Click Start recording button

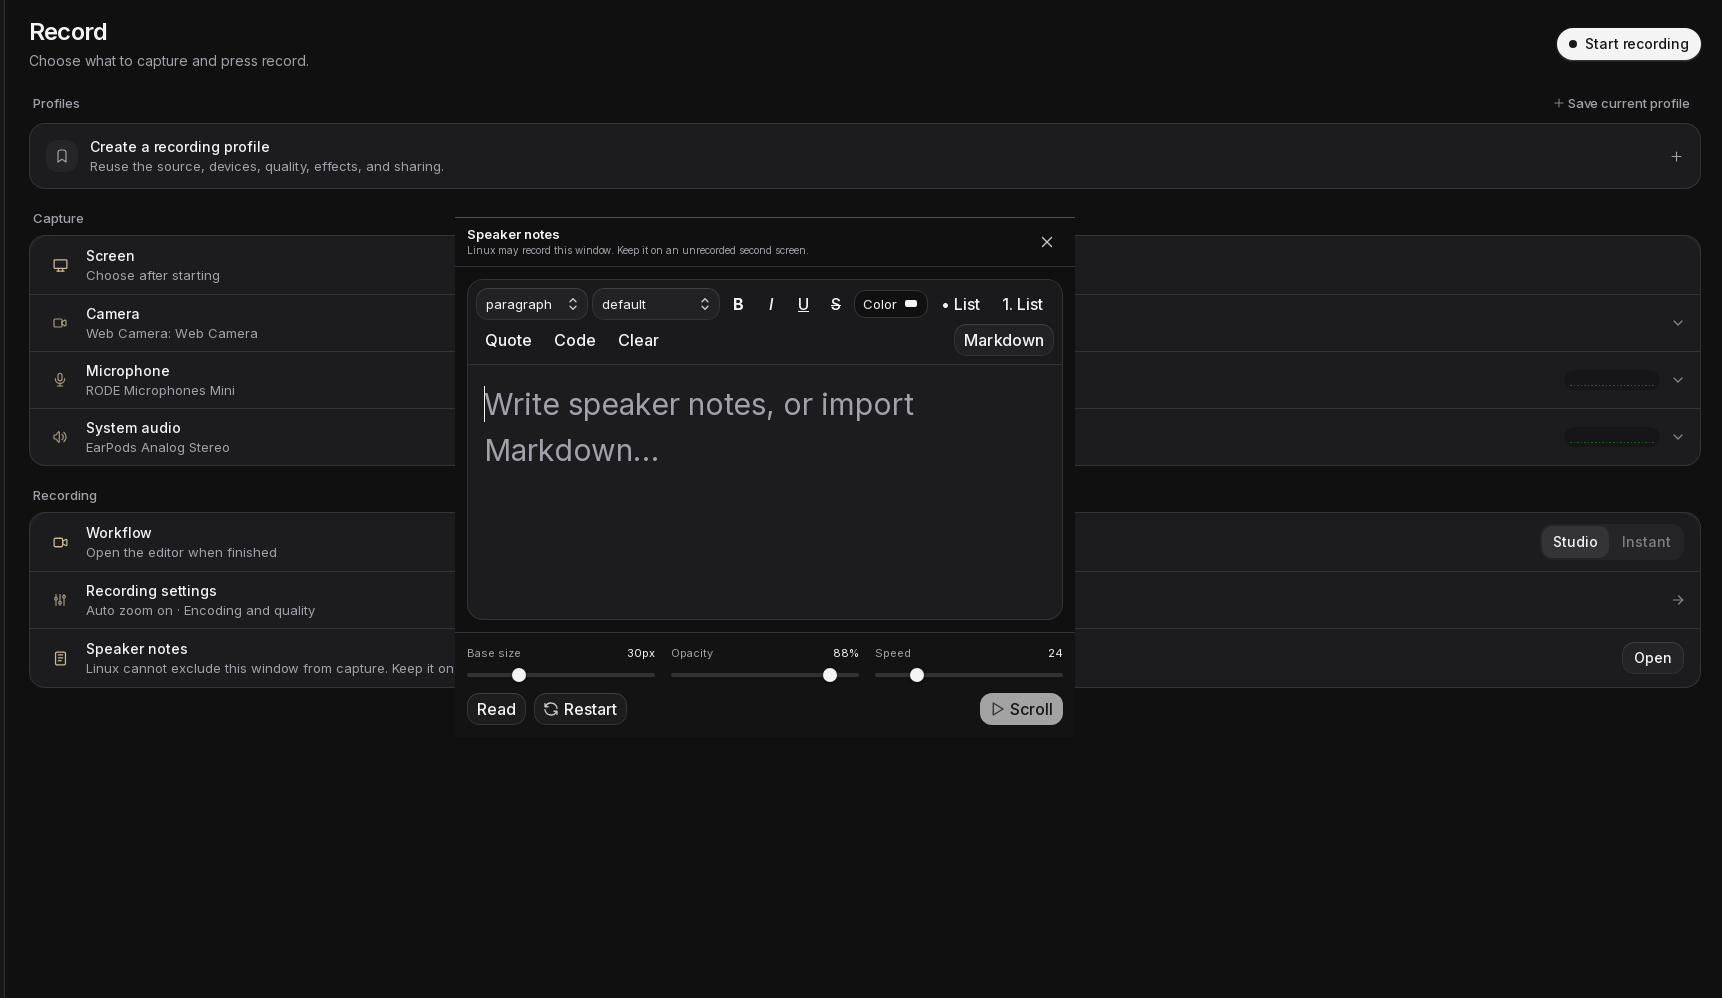point(1628,44)
